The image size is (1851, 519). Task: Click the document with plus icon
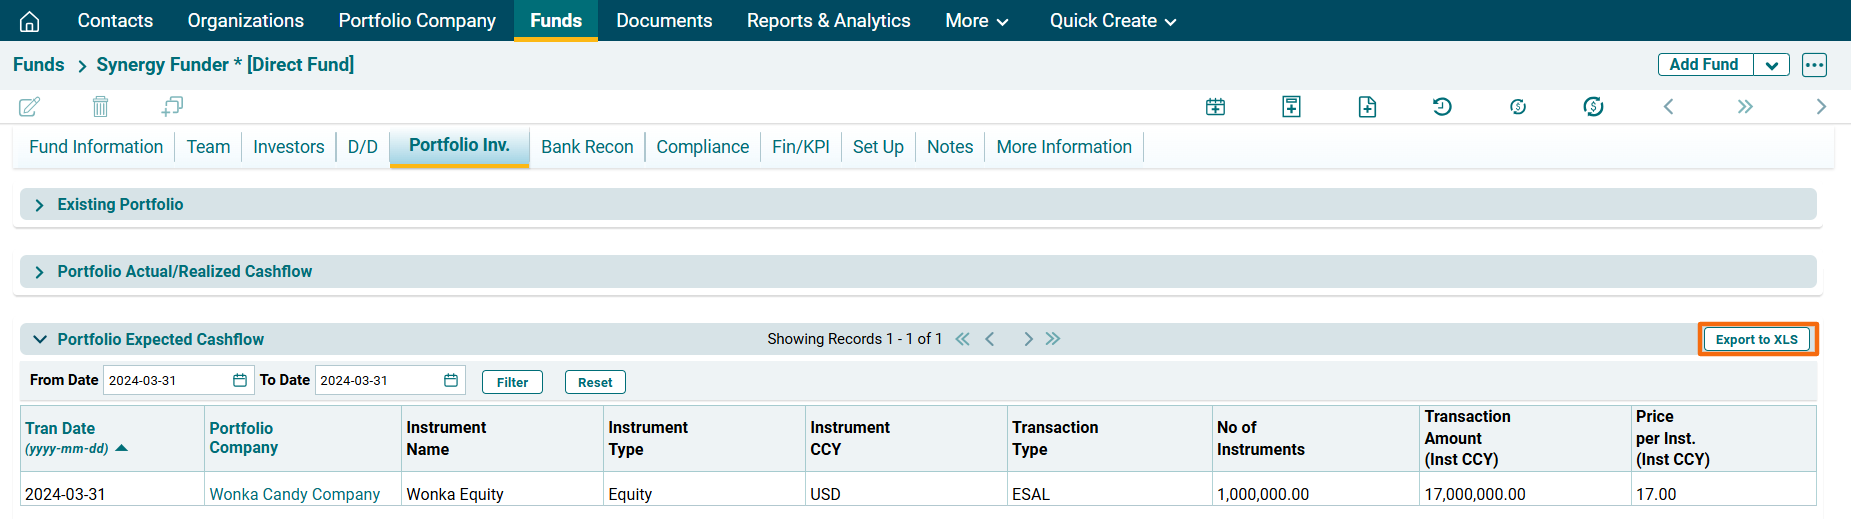click(1367, 107)
